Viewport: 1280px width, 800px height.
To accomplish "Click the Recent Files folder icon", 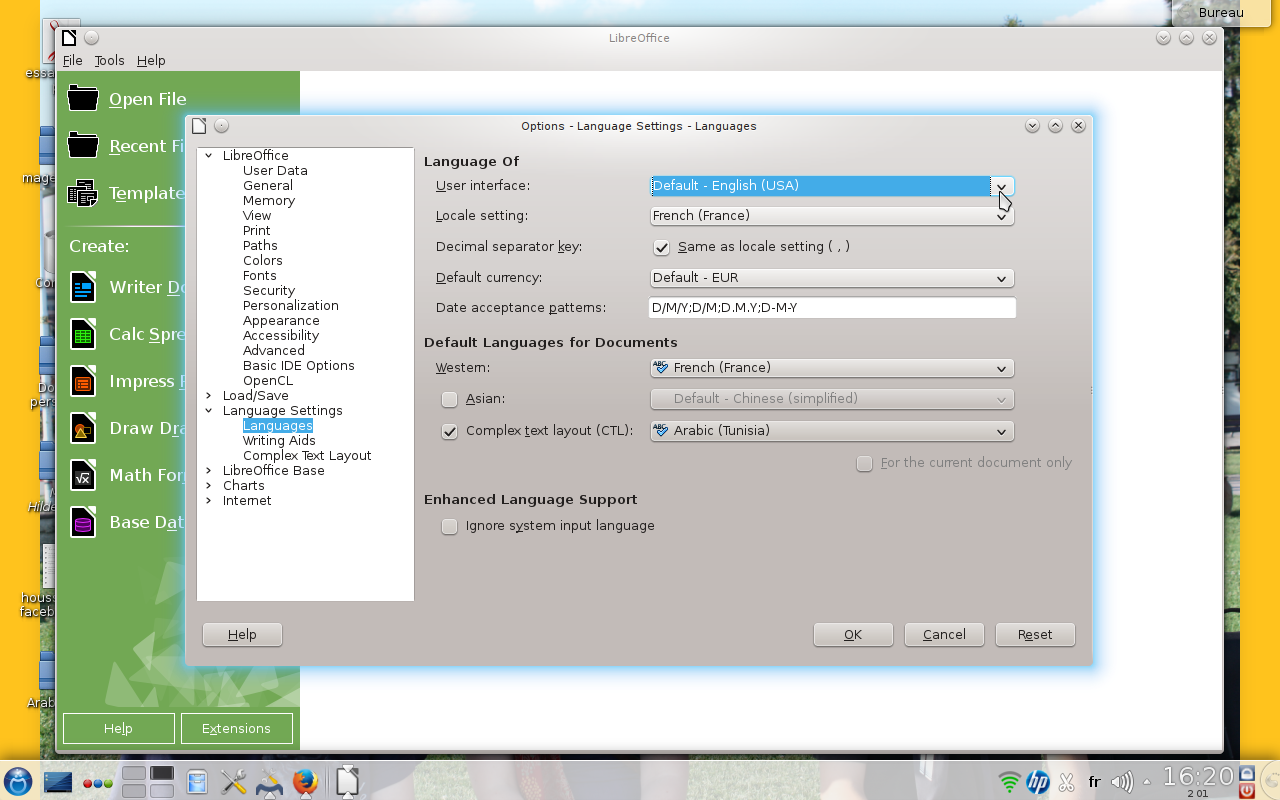I will pos(83,145).
